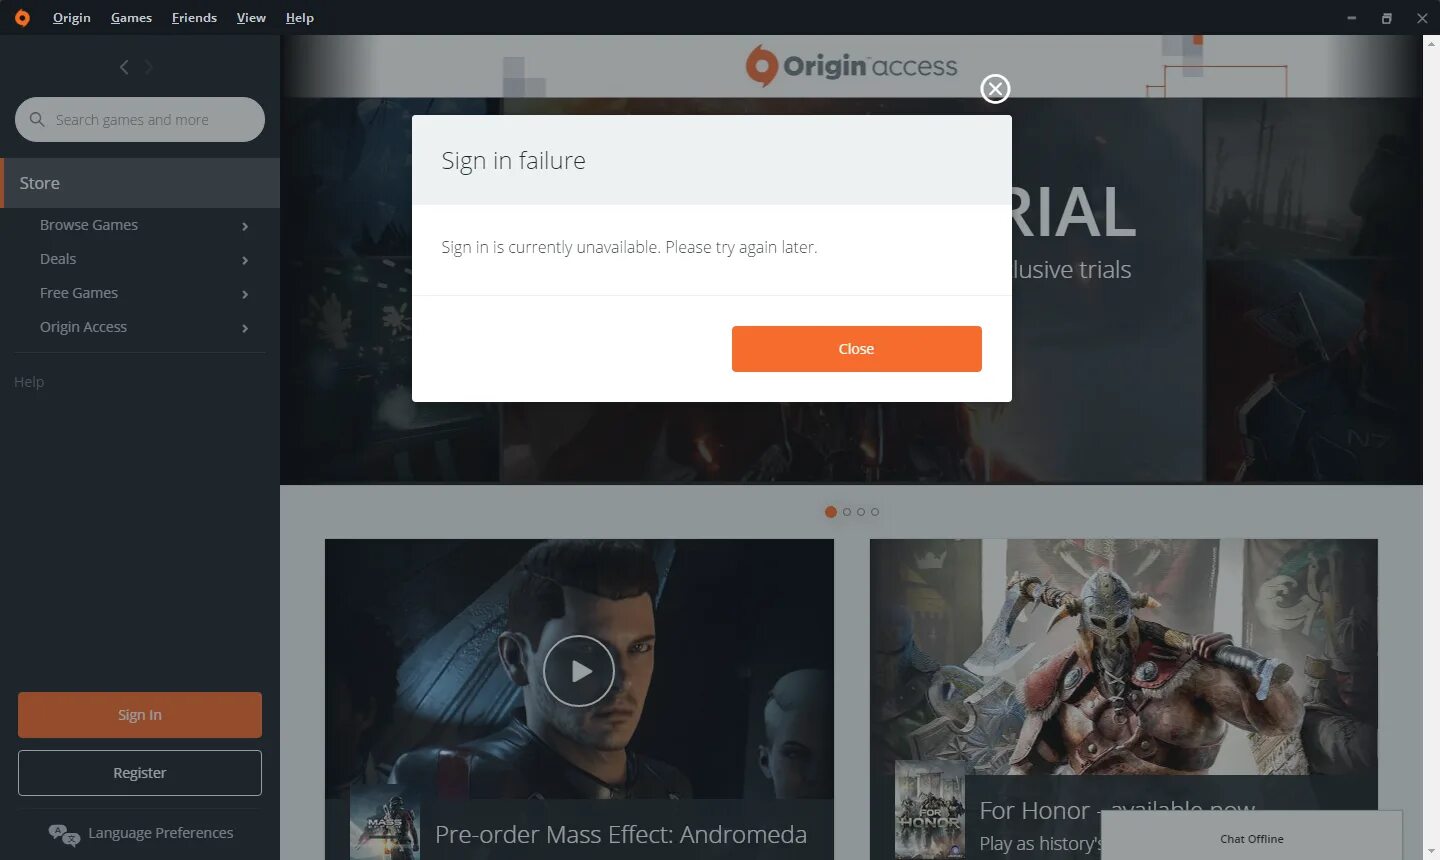The height and width of the screenshot is (860, 1440).
Task: Restore down the Origin window
Action: pos(1387,18)
